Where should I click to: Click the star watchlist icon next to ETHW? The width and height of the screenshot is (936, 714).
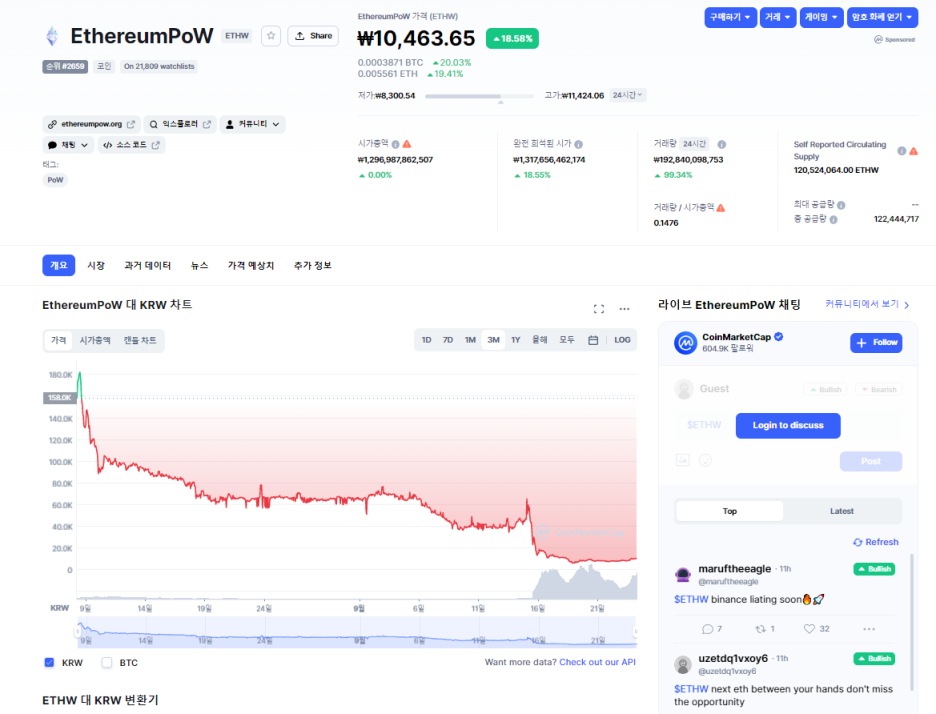point(271,36)
